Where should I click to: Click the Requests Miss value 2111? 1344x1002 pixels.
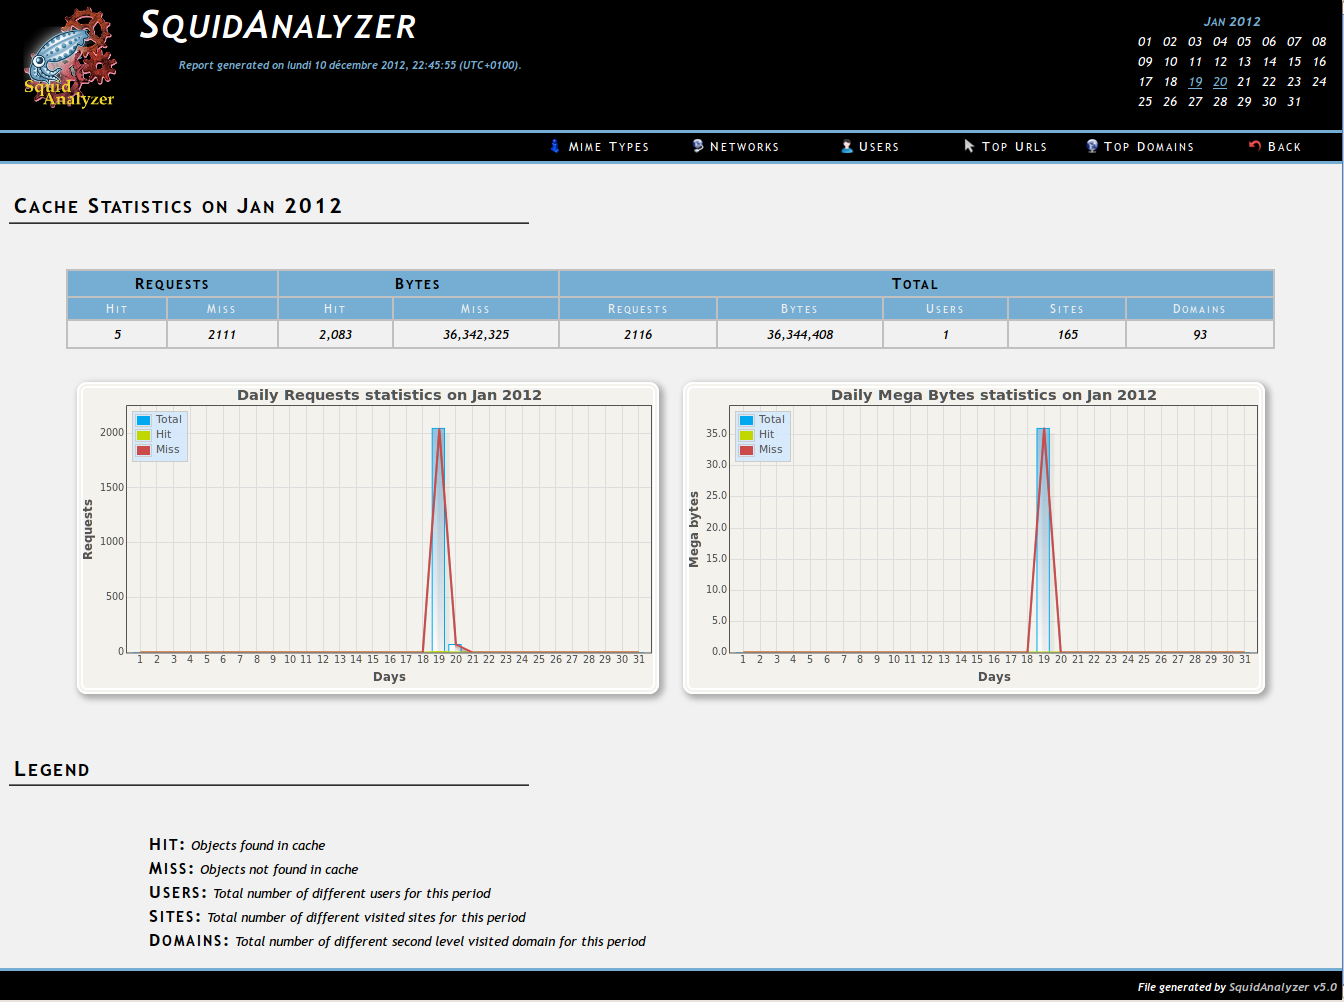pyautogui.click(x=222, y=334)
